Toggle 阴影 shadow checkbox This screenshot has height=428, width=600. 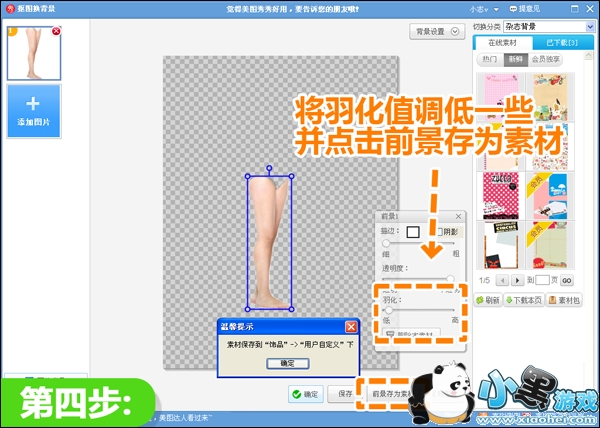tap(440, 231)
